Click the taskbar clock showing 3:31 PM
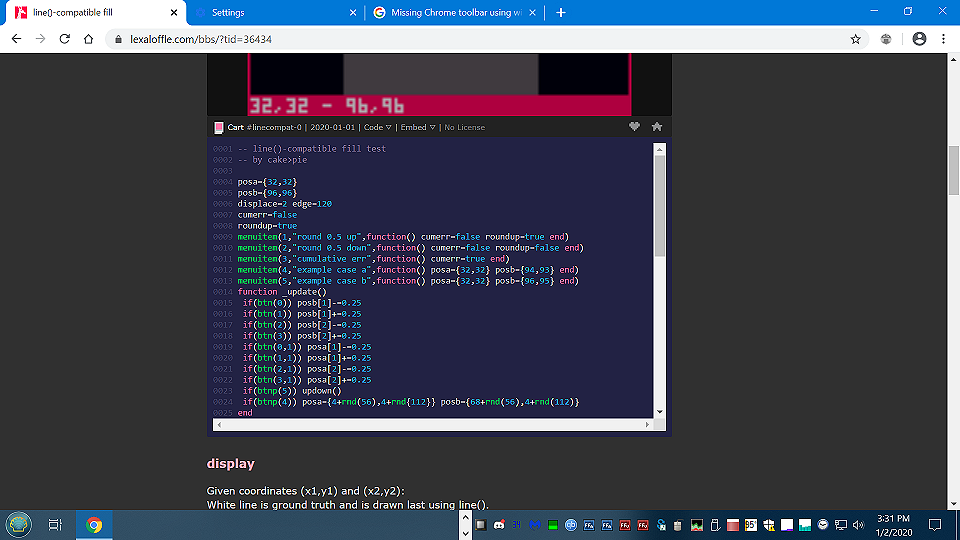This screenshot has height=540, width=960. pos(894,525)
